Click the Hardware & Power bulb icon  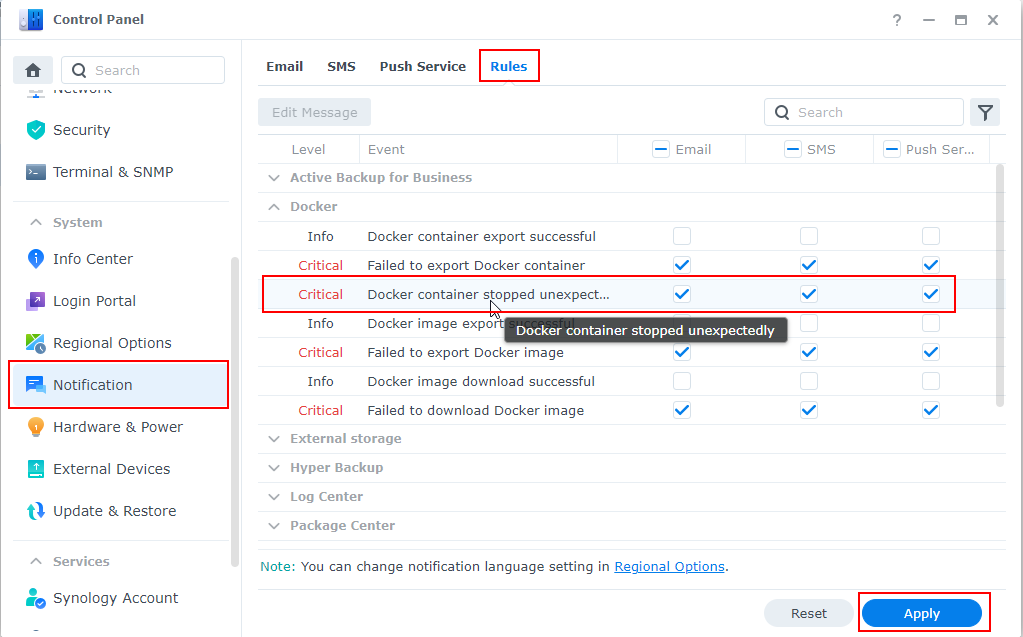pos(36,427)
